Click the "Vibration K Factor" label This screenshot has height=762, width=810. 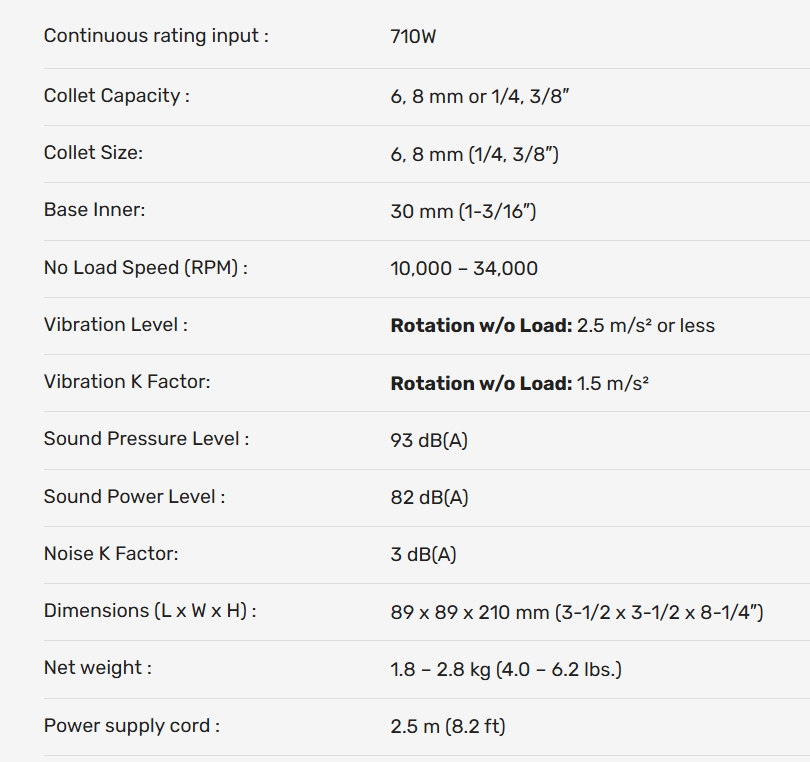(127, 382)
